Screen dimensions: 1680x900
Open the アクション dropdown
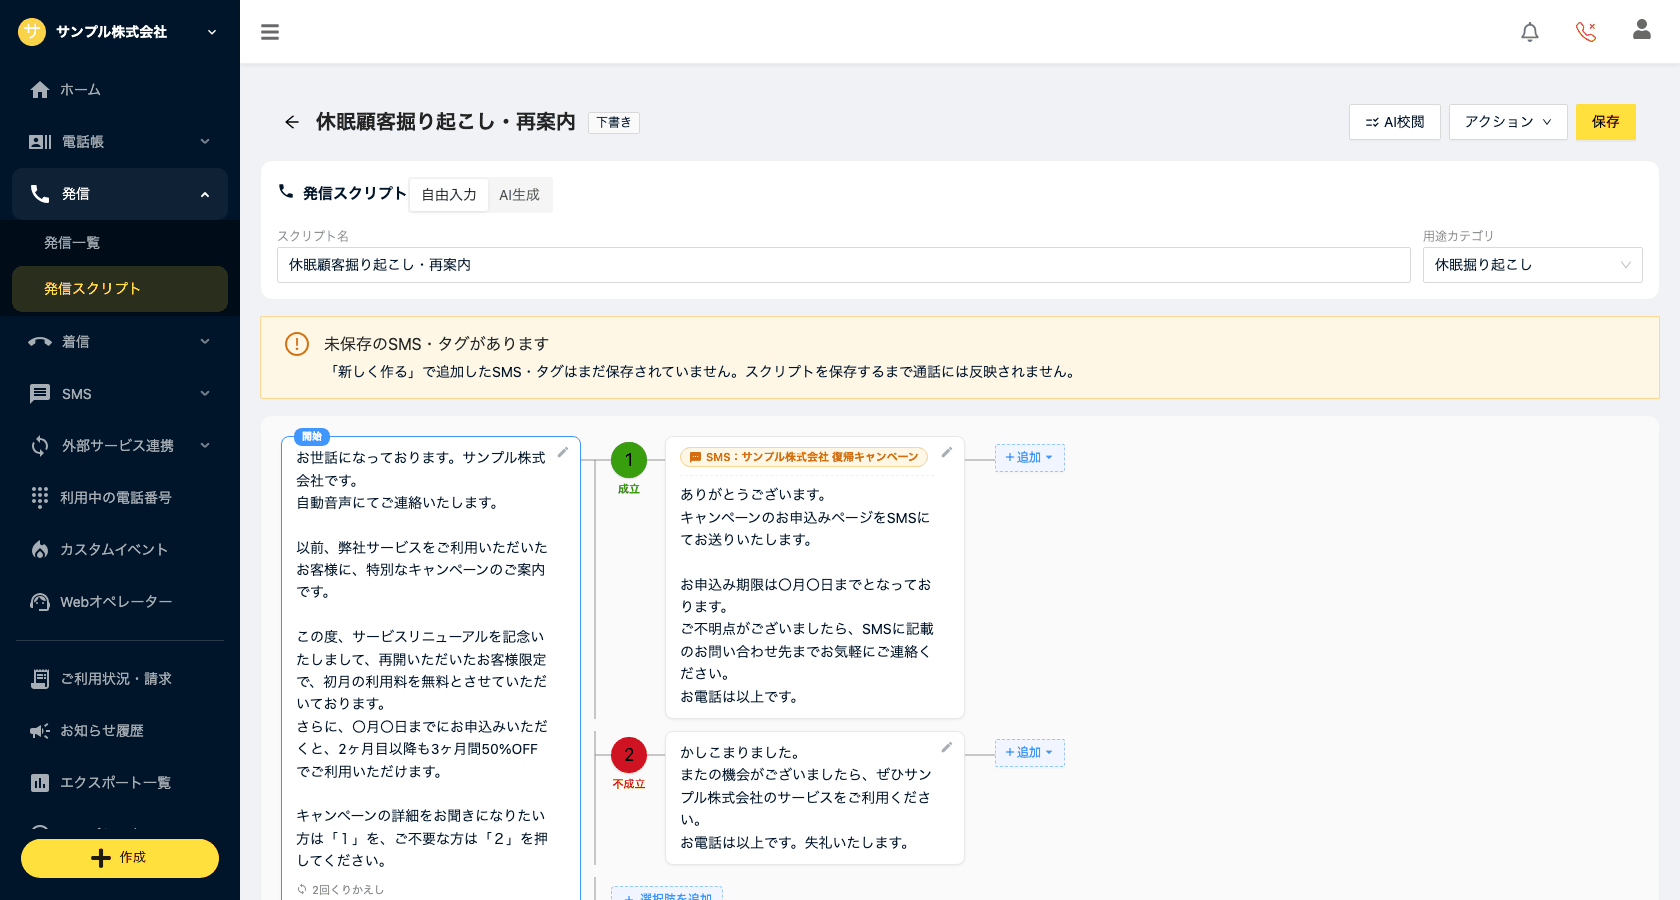(1508, 122)
